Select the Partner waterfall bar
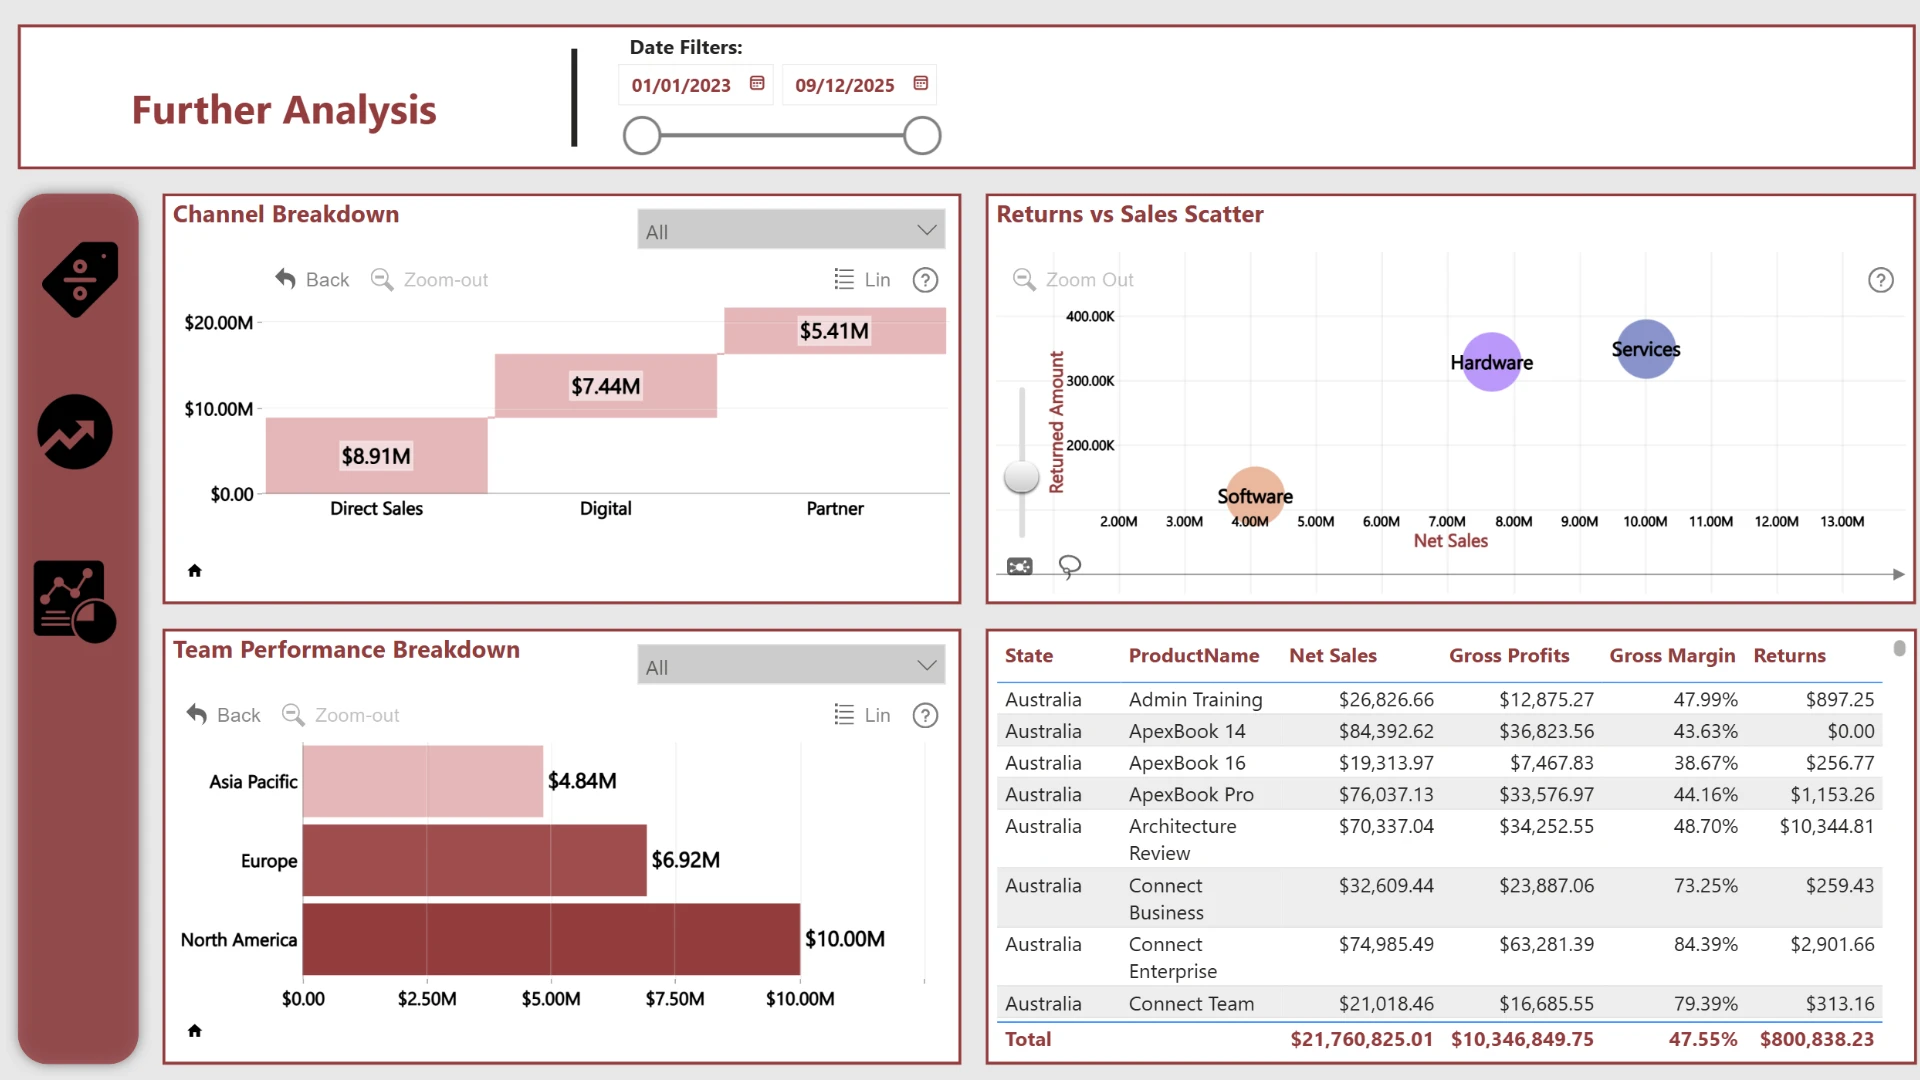Image resolution: width=1920 pixels, height=1080 pixels. click(835, 330)
